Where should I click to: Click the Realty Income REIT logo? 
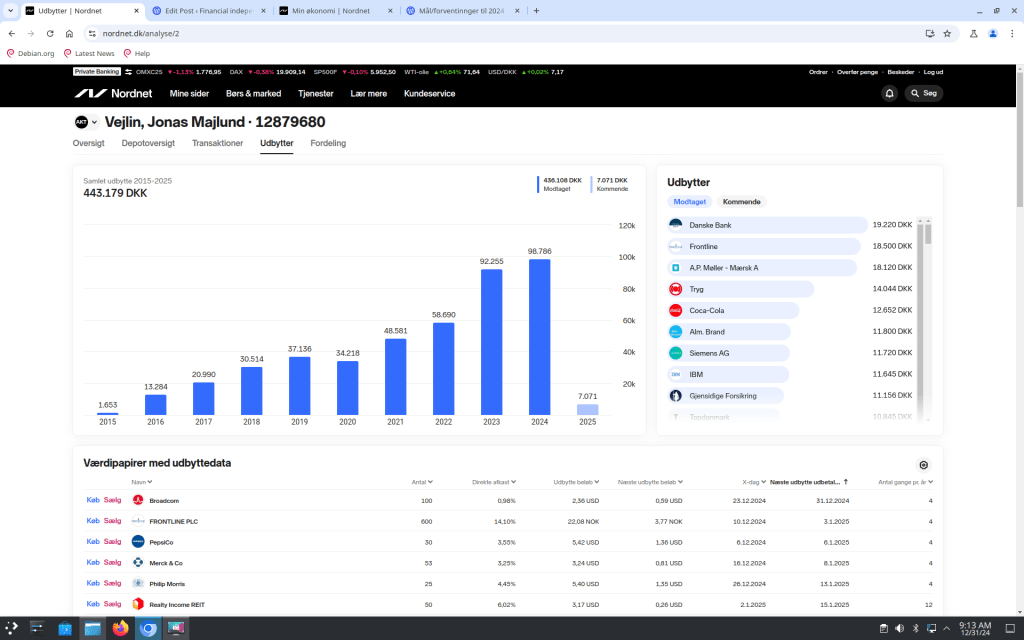pyautogui.click(x=138, y=604)
